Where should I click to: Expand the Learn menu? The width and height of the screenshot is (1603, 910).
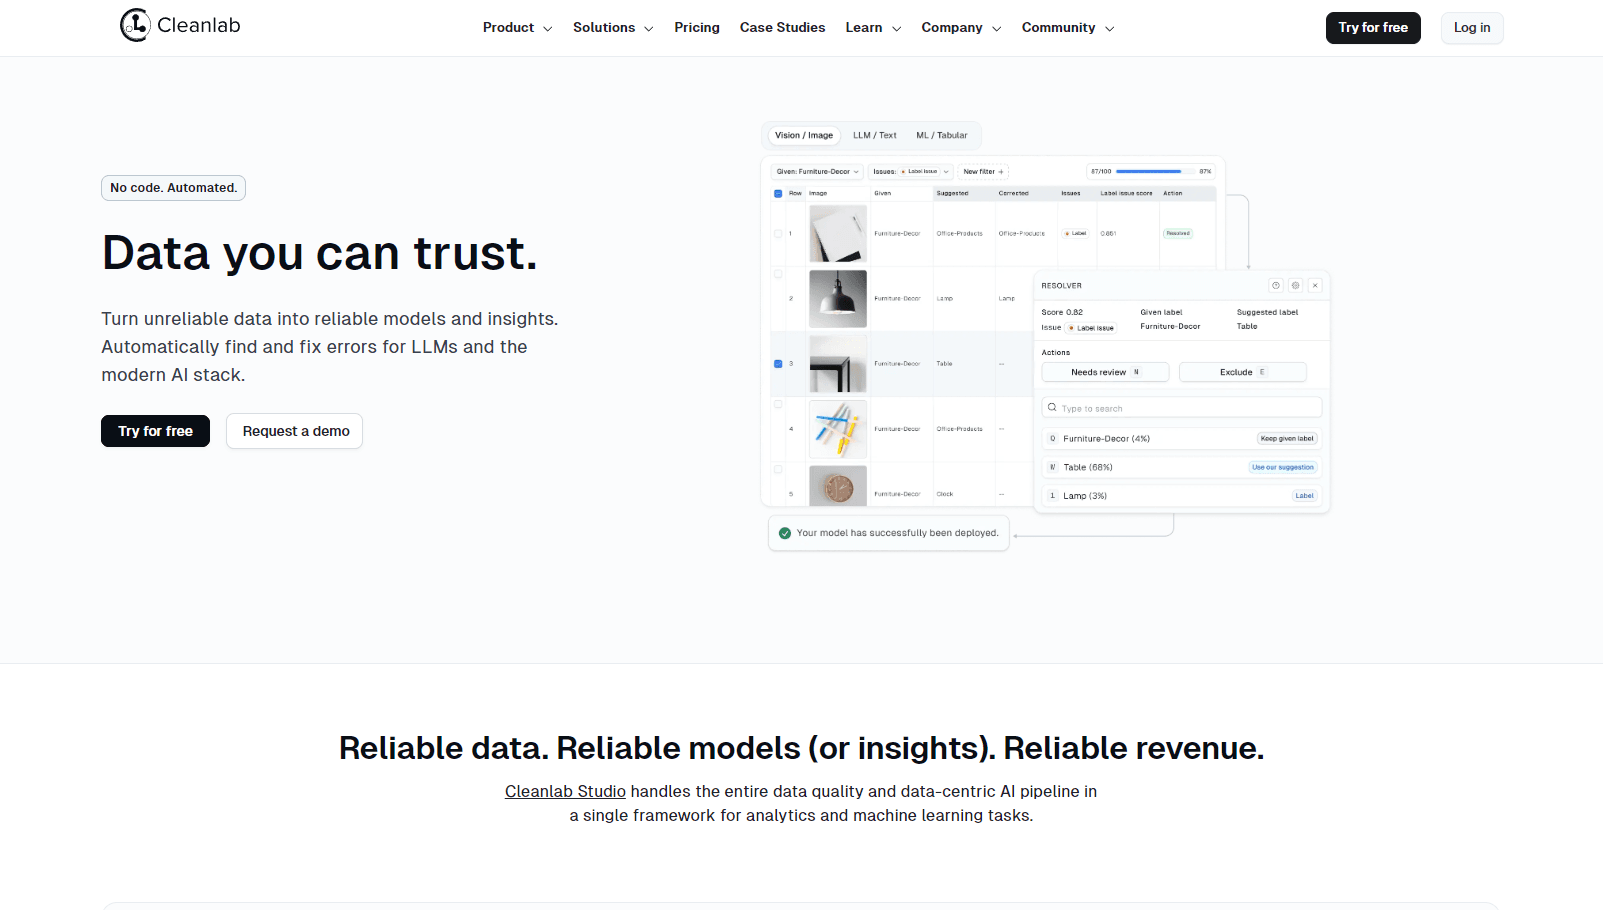pyautogui.click(x=873, y=28)
